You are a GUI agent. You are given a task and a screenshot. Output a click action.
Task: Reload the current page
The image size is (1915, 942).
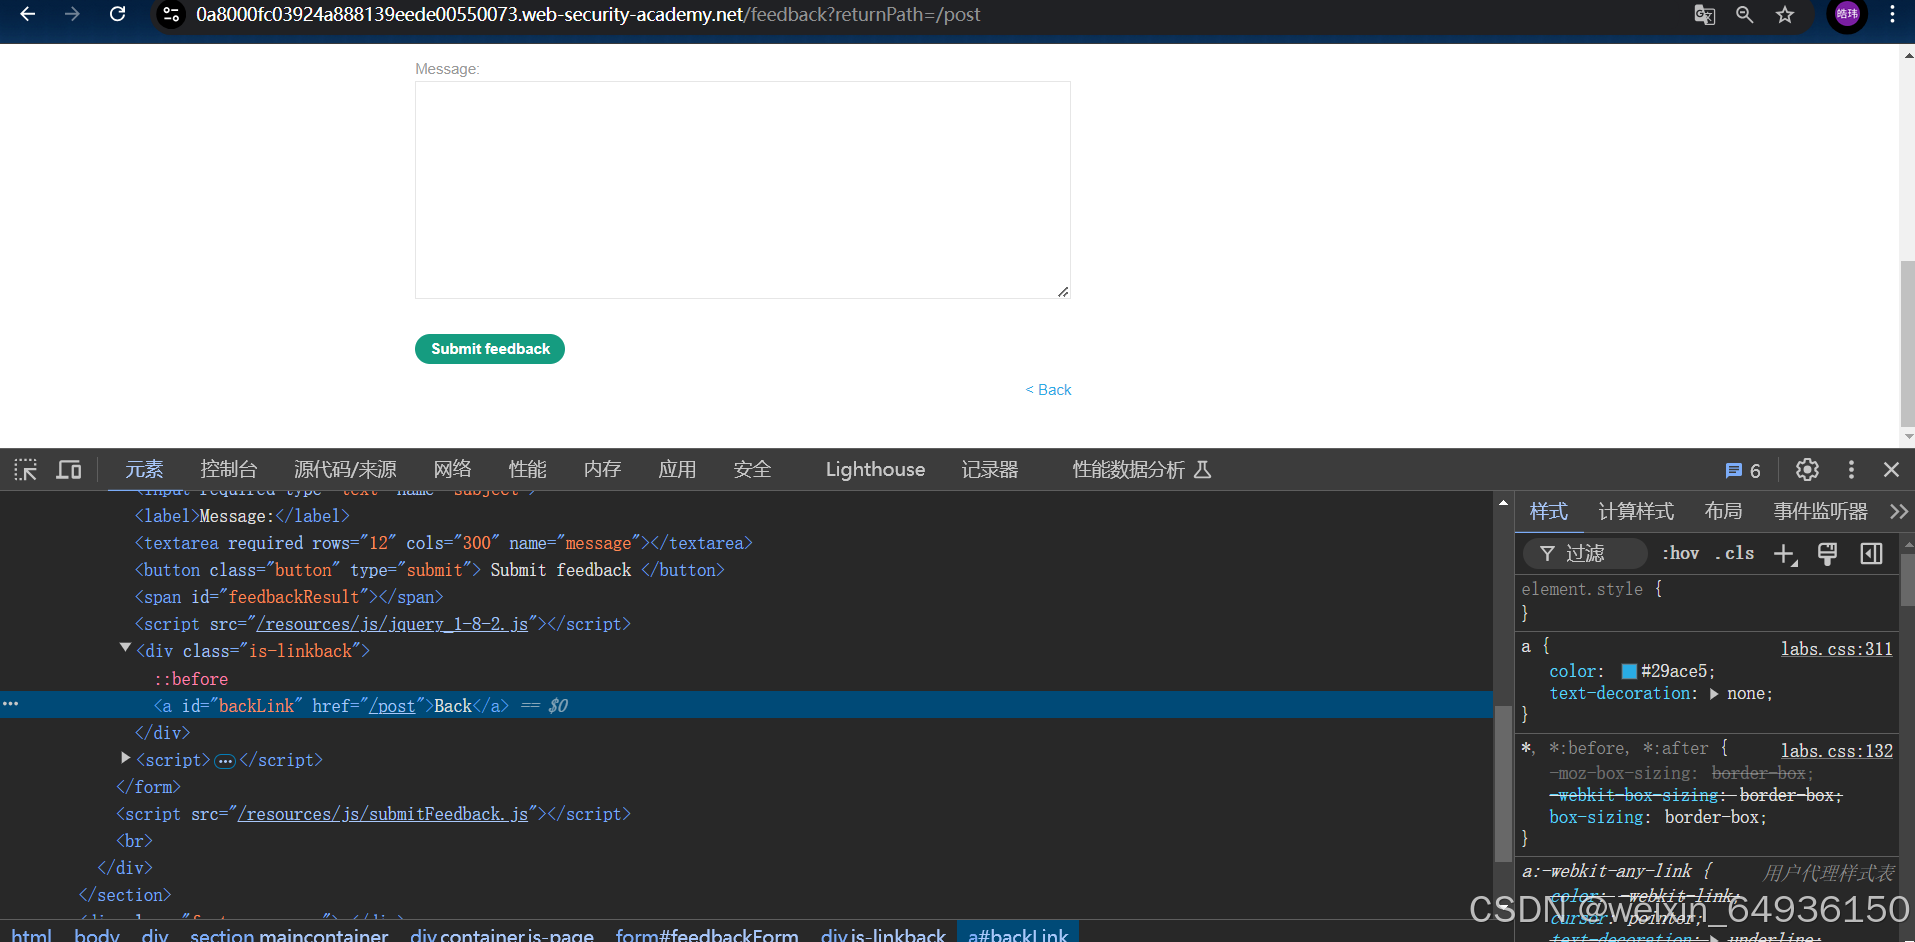(118, 14)
